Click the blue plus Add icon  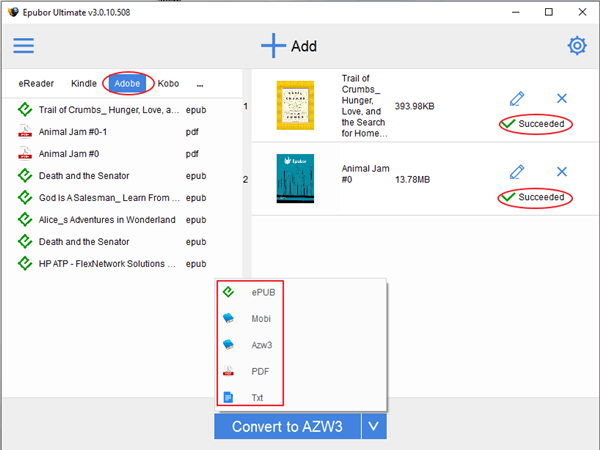[x=273, y=46]
